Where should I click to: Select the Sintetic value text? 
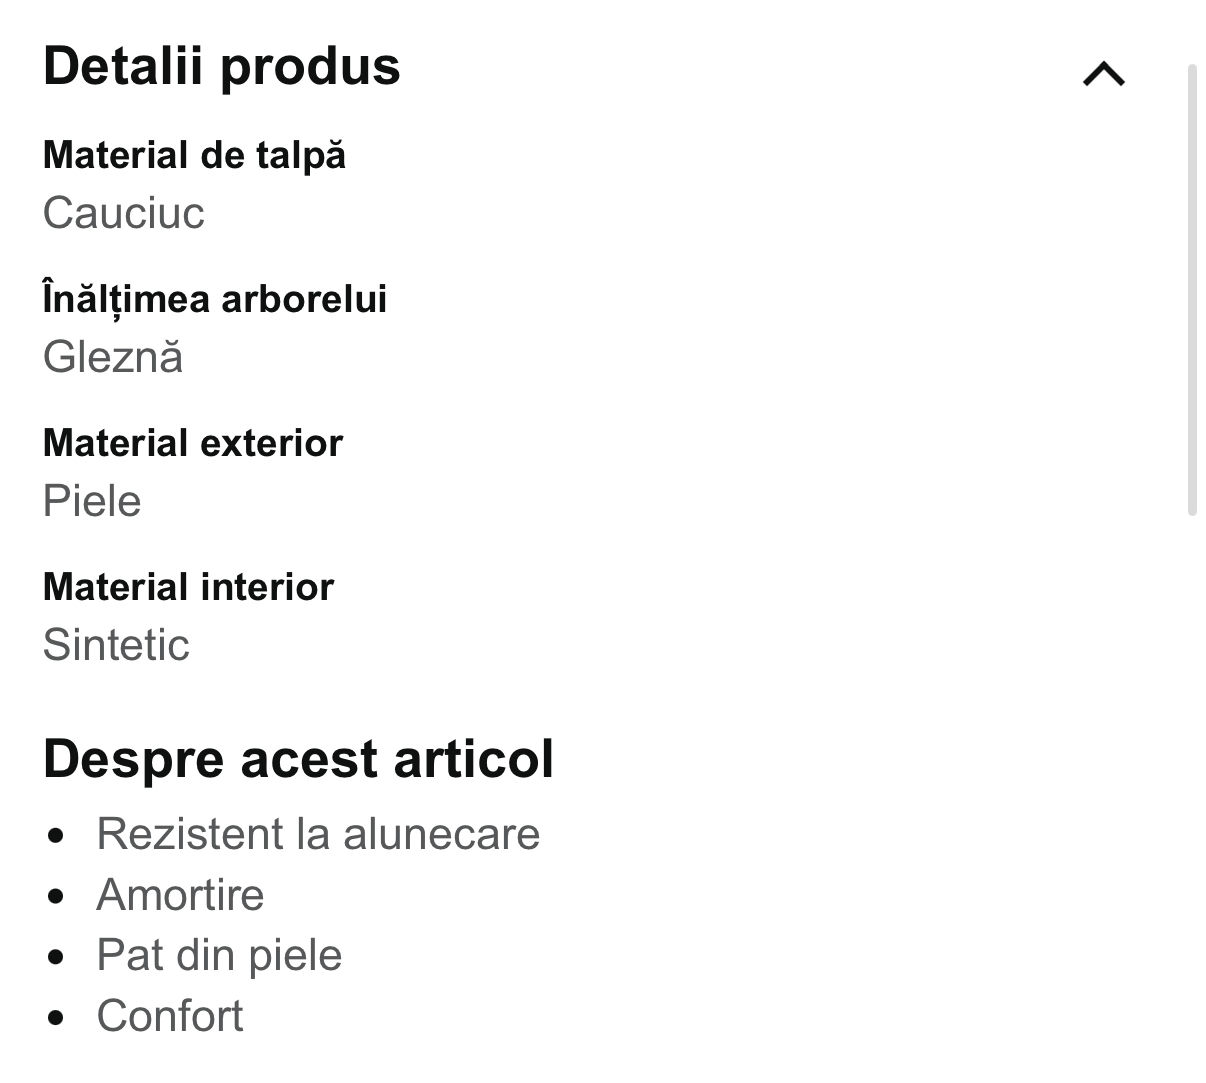(116, 645)
